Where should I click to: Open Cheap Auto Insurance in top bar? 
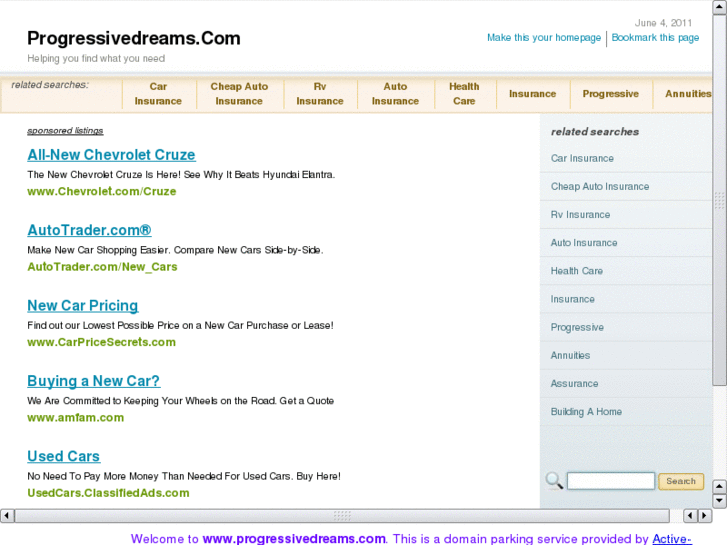239,94
